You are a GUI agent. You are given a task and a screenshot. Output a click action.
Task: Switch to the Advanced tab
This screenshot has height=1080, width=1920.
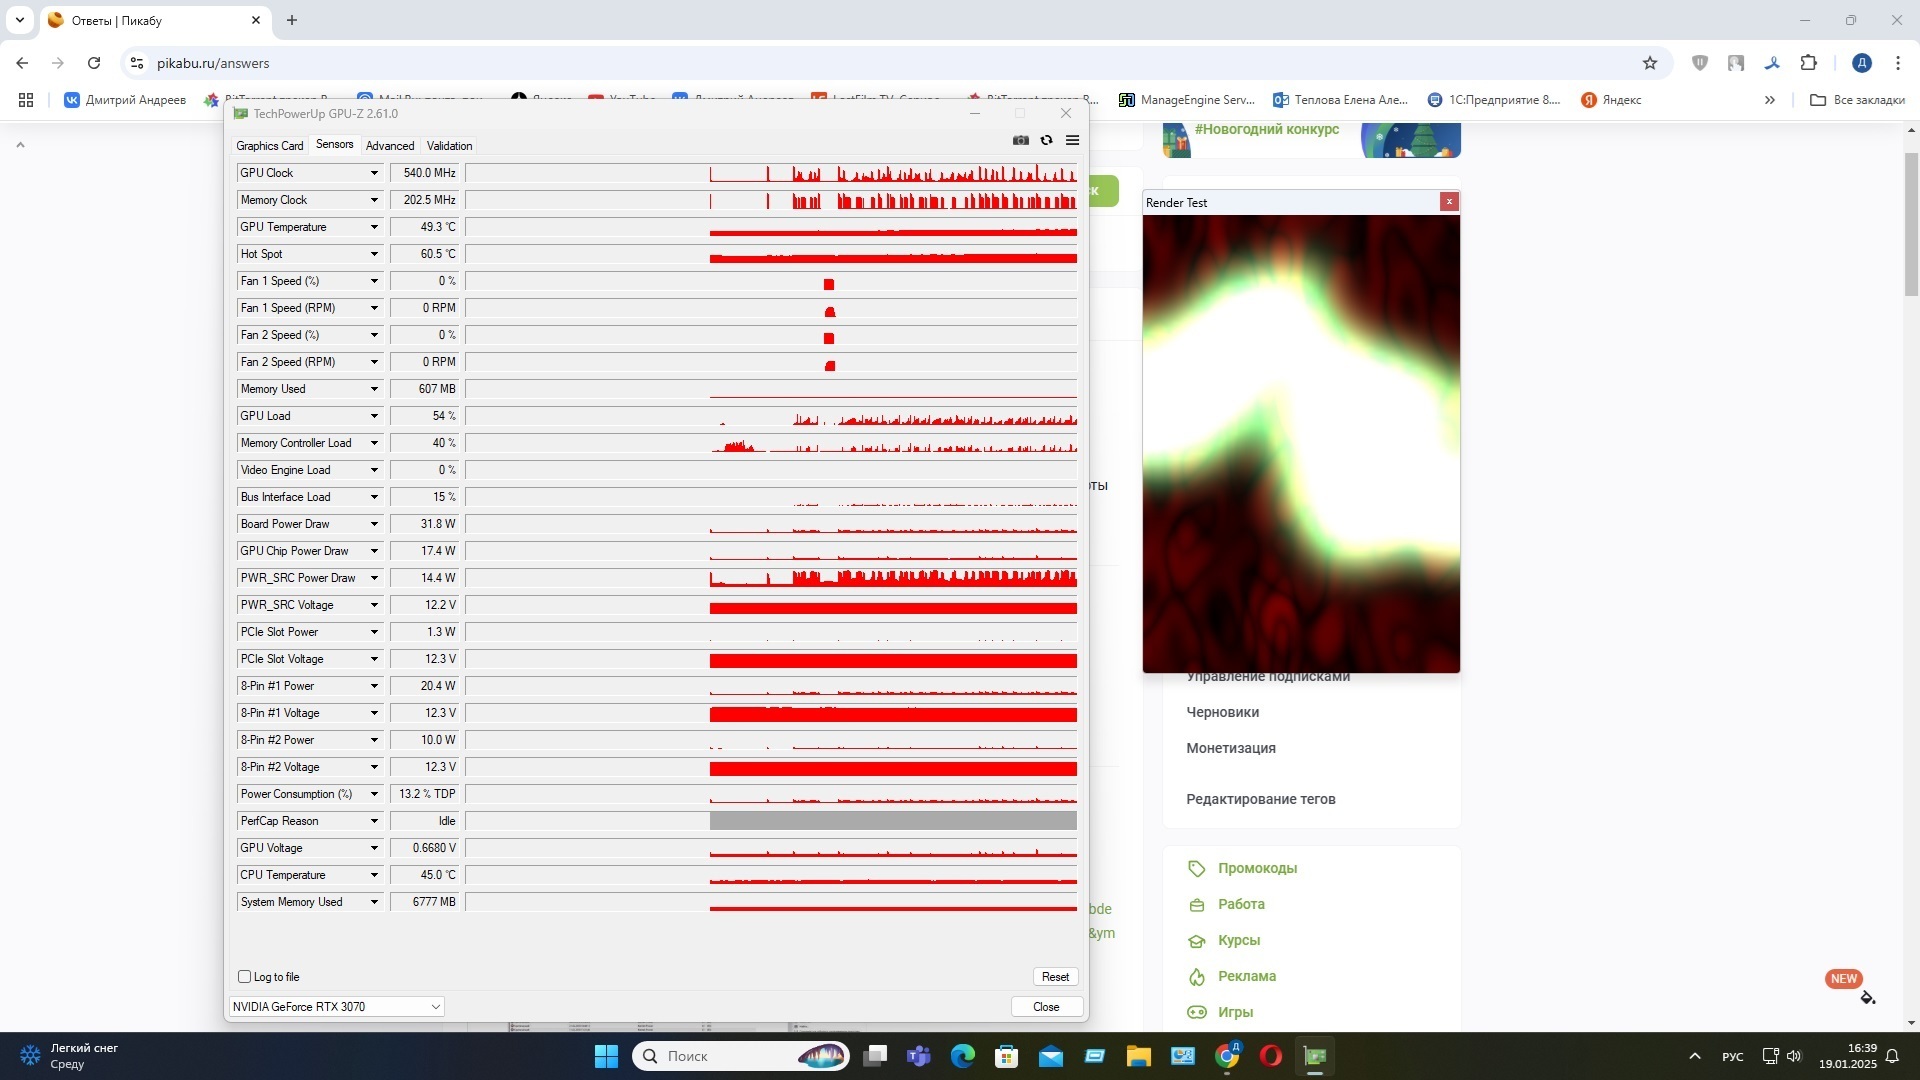coord(389,146)
